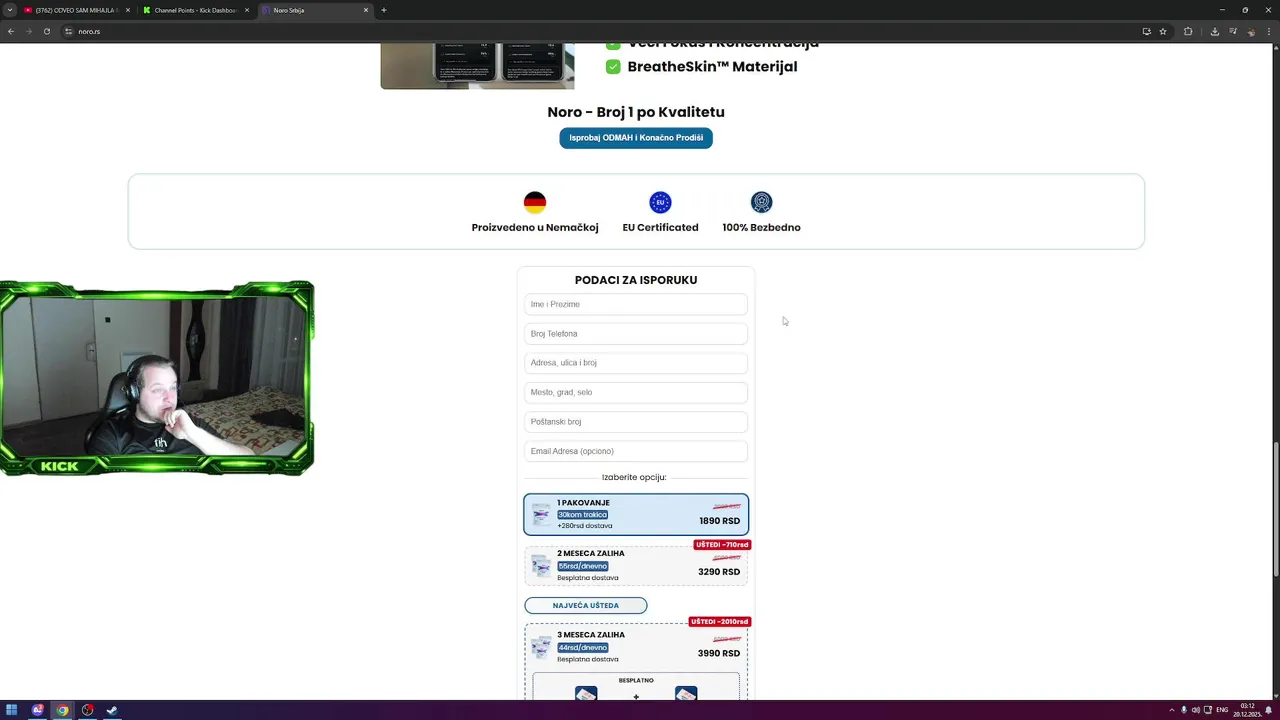This screenshot has width=1280, height=720.
Task: Close the Noro Srbija tab
Action: [x=365, y=10]
